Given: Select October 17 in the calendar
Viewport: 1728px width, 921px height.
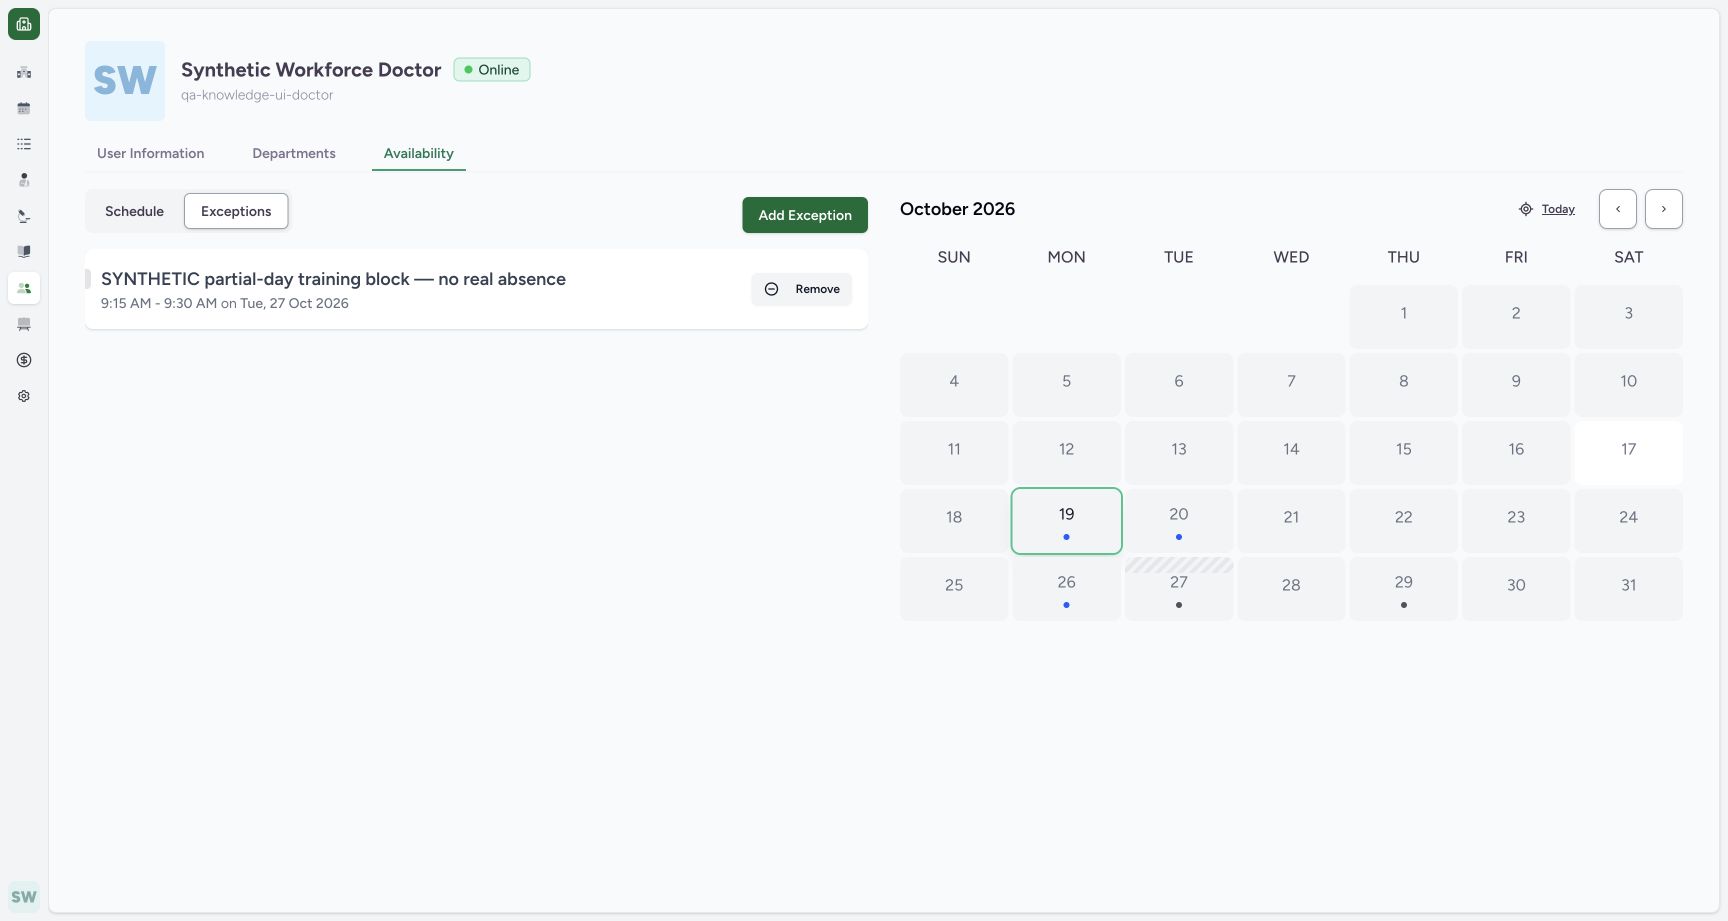Looking at the screenshot, I should click(x=1629, y=453).
